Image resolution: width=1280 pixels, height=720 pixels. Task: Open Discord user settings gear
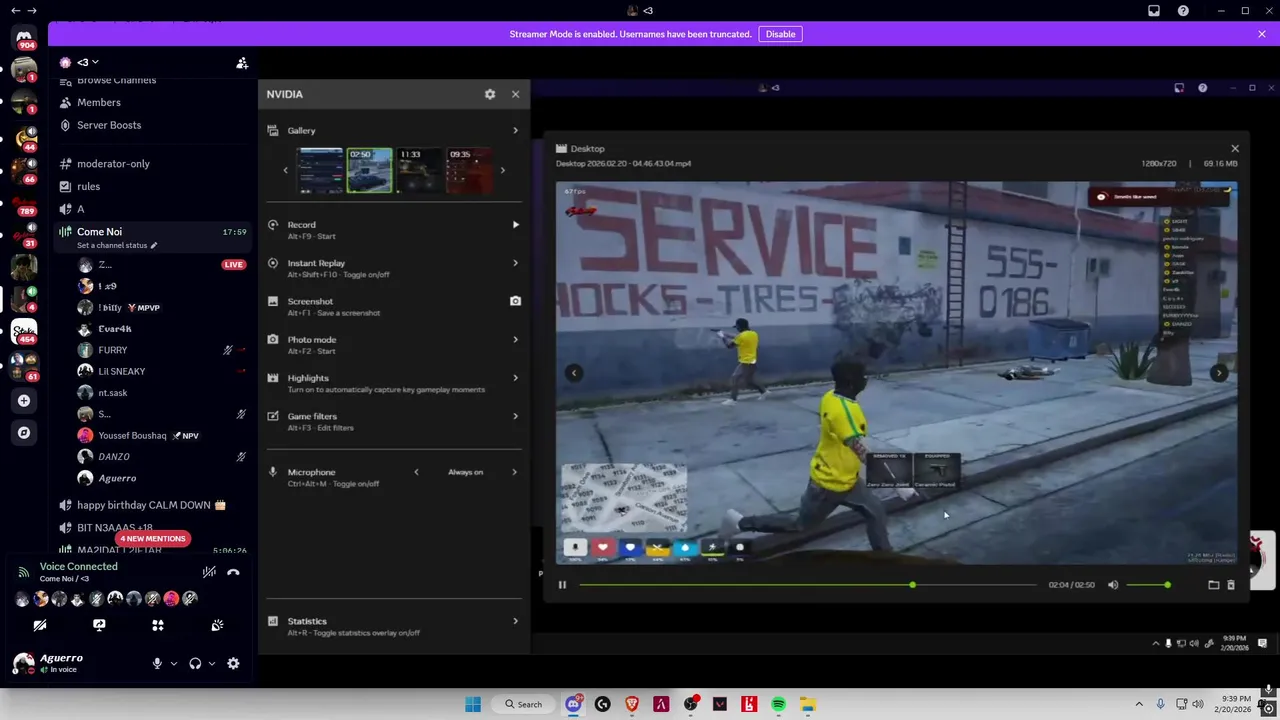233,663
